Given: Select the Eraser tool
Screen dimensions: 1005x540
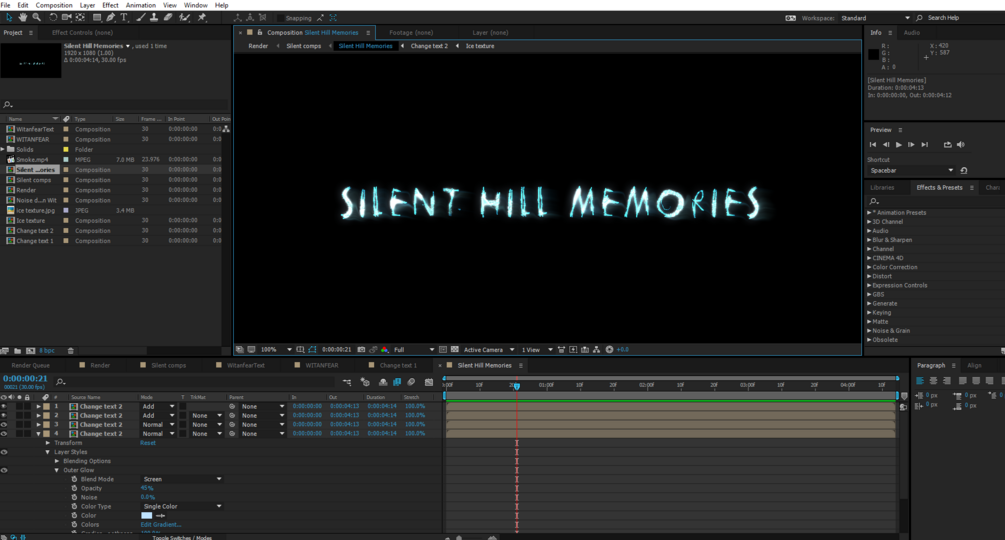Looking at the screenshot, I should click(168, 17).
